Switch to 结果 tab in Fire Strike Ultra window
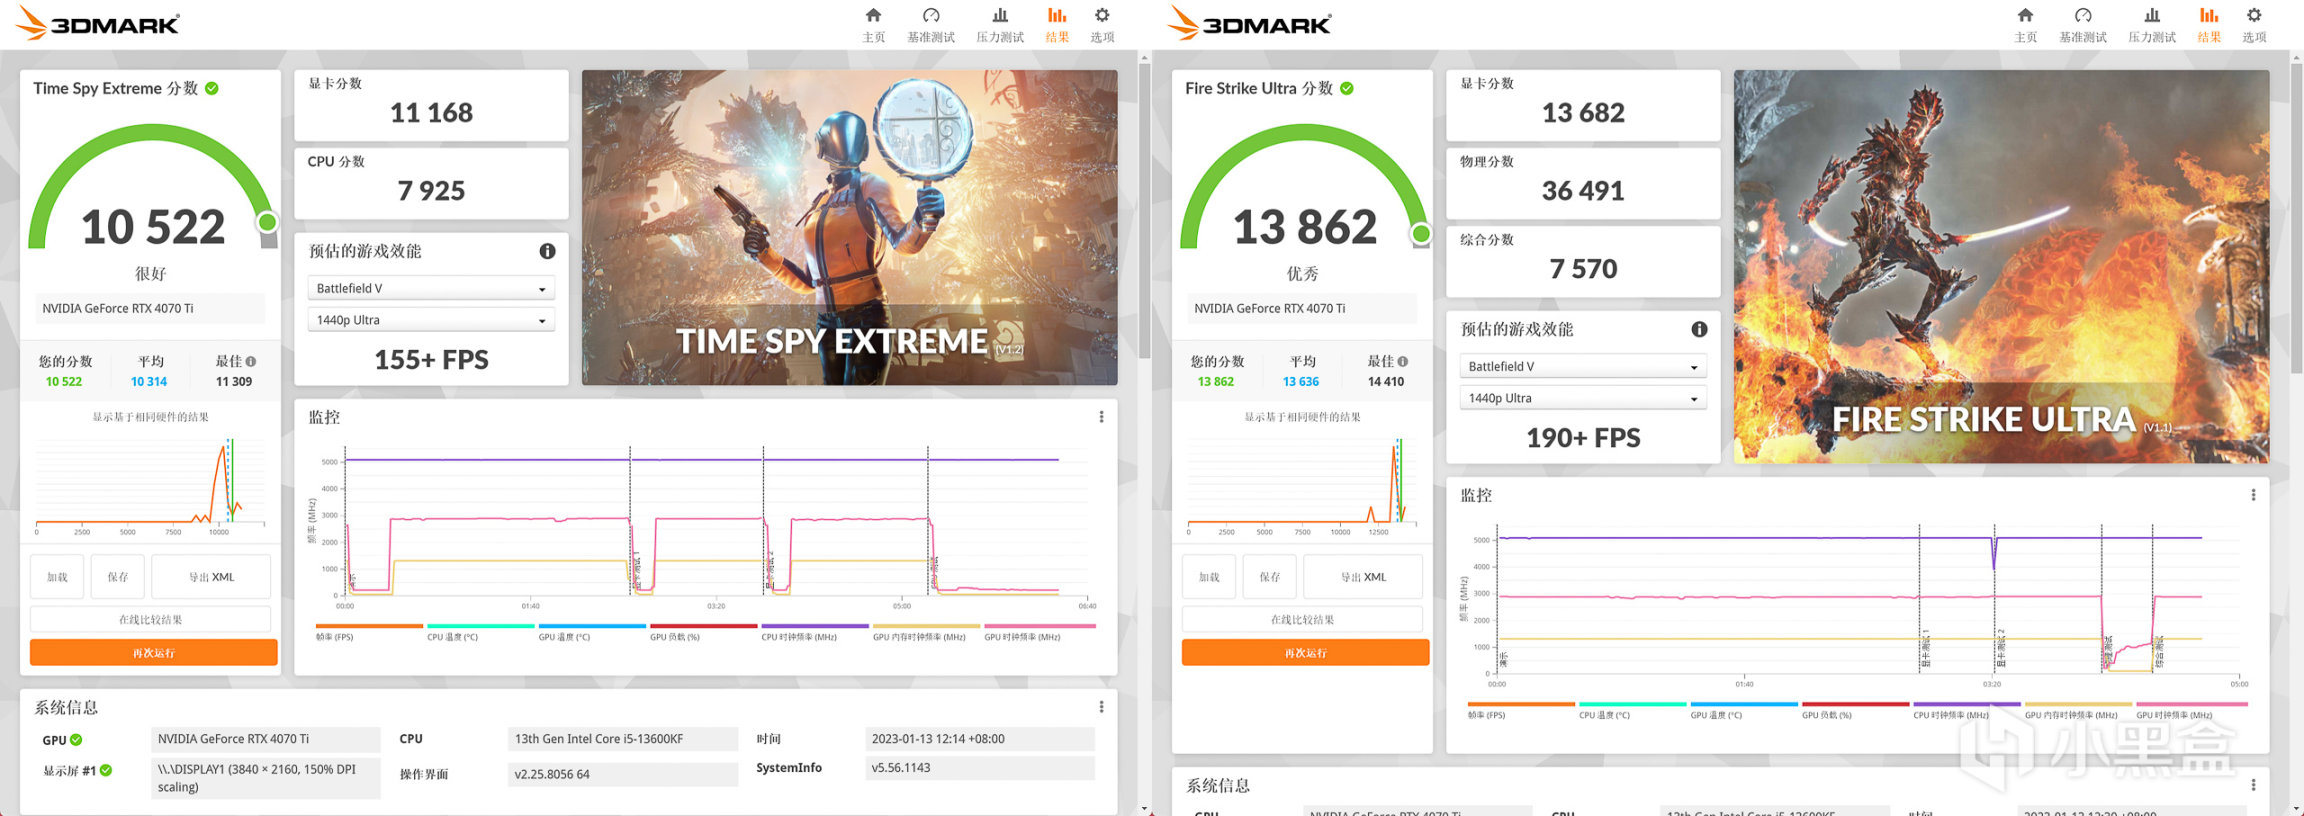Screen dimensions: 2304x816 pos(2209,24)
